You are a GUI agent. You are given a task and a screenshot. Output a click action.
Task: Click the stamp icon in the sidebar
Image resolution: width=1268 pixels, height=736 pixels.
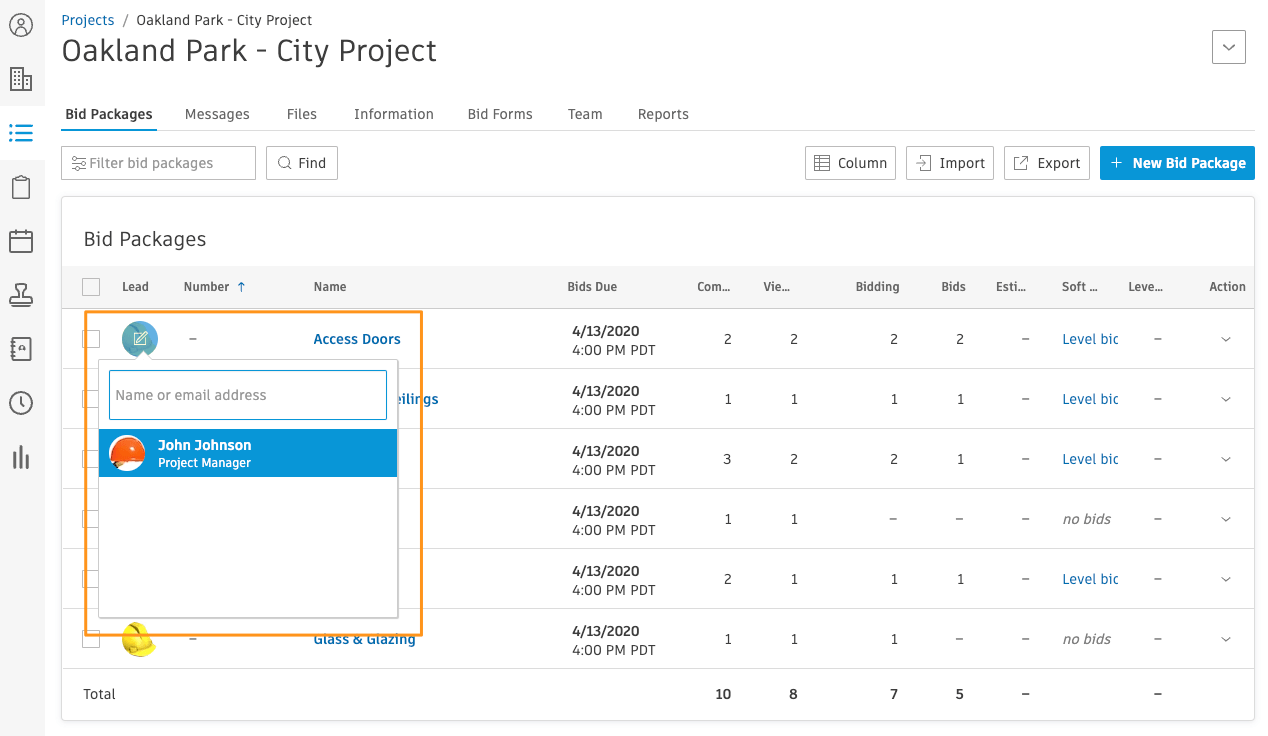pos(22,295)
